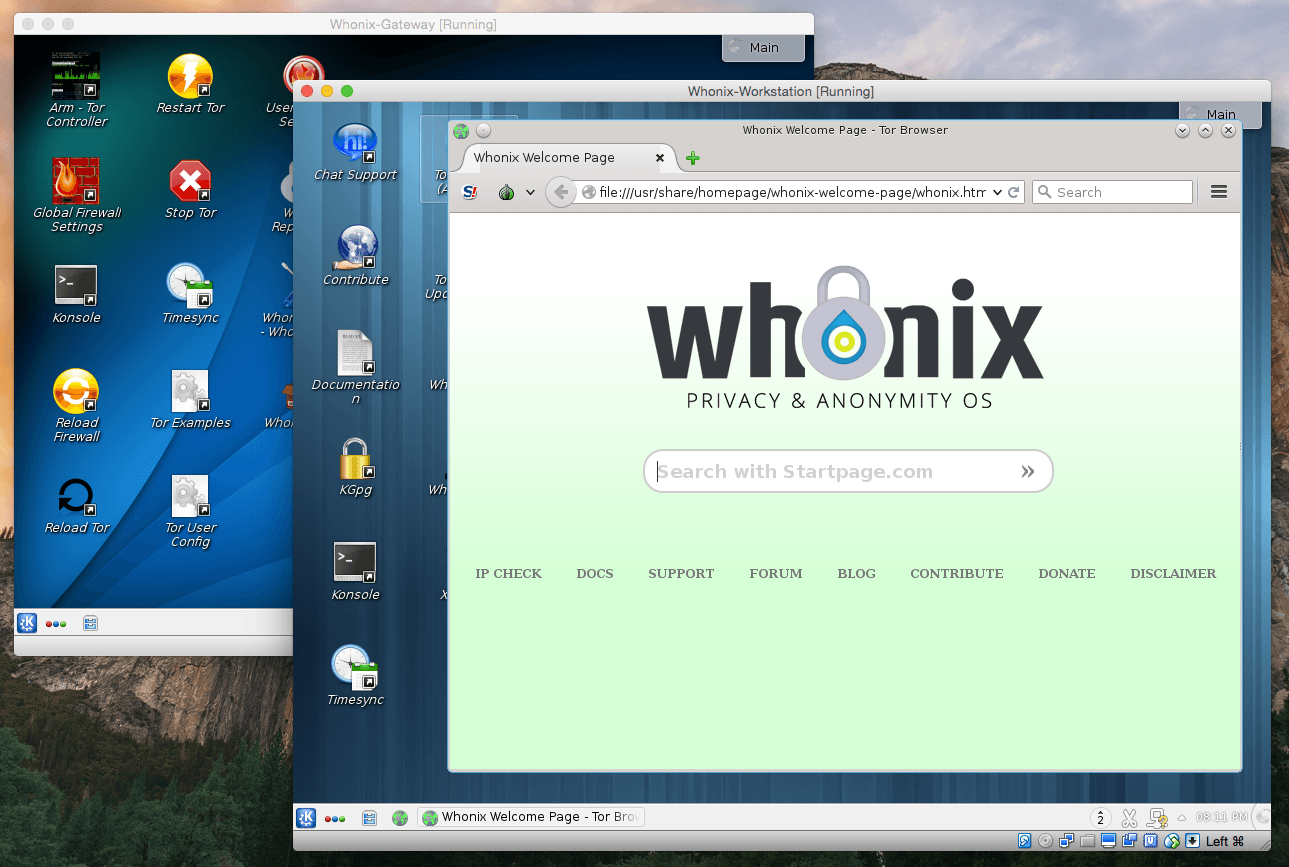Open Tor Examples on Gateway desktop
The image size is (1289, 867).
[x=190, y=392]
